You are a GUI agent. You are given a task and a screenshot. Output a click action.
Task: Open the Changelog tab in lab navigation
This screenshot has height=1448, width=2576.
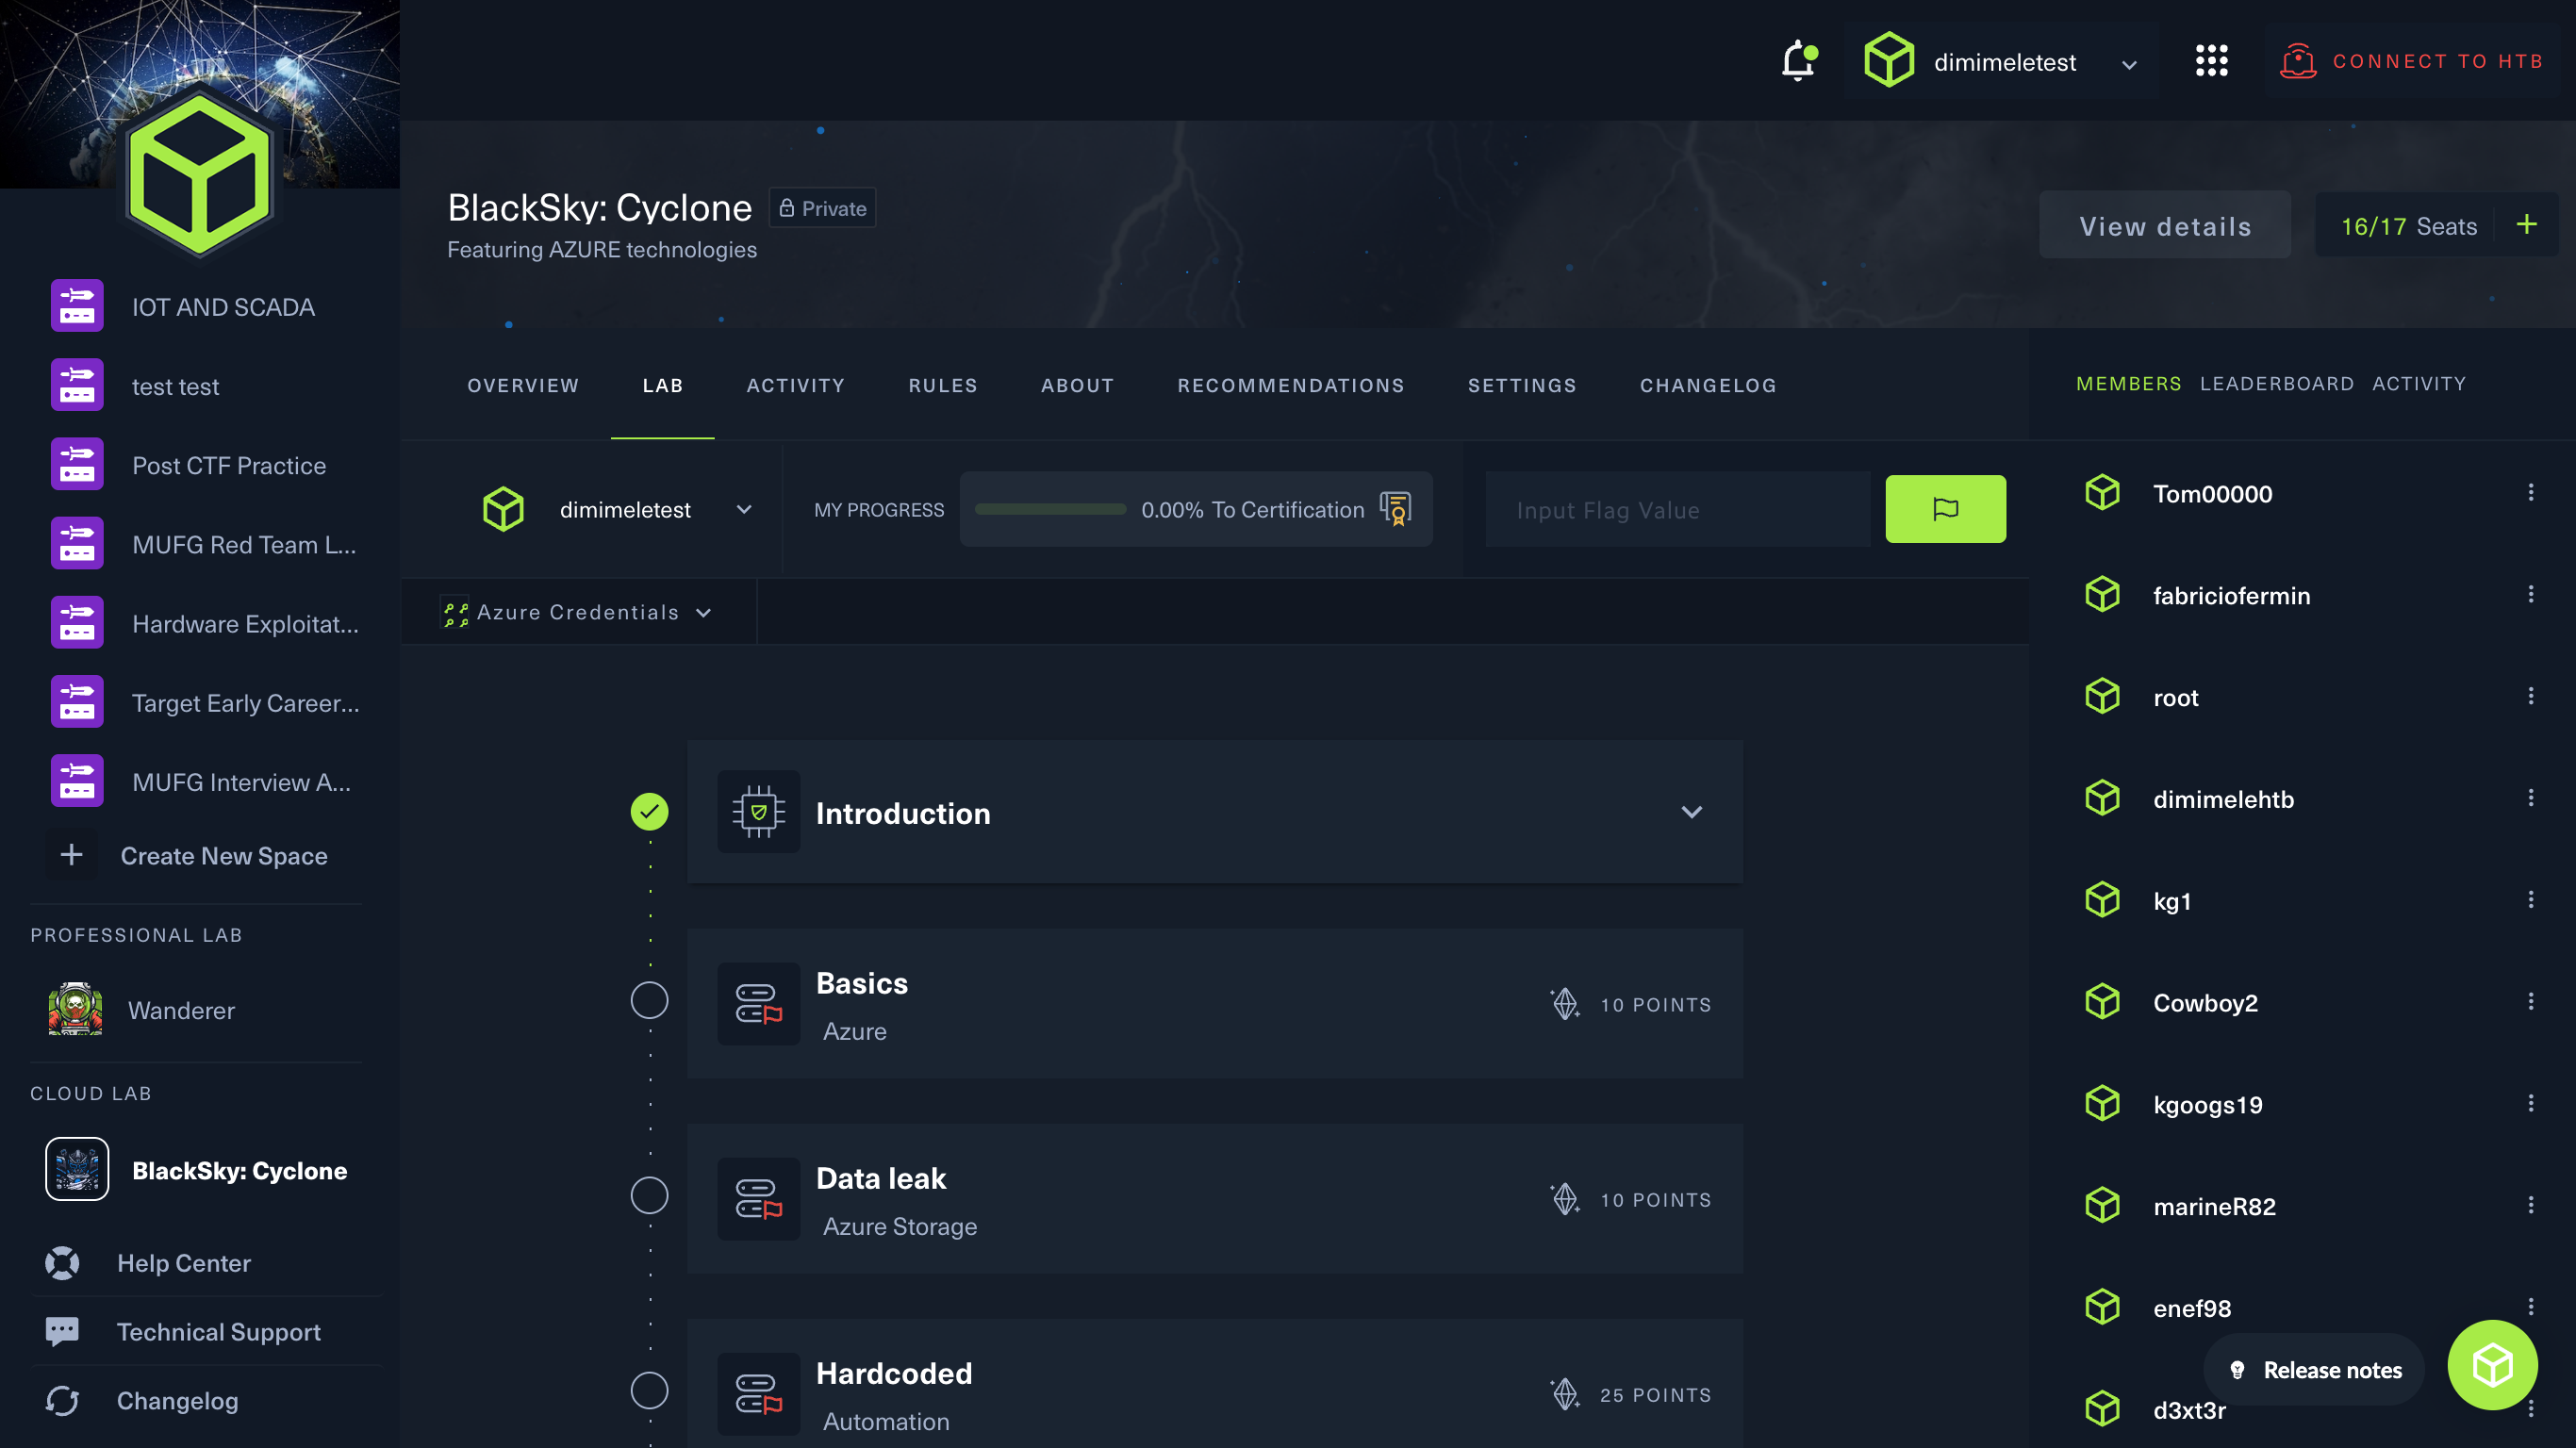coord(1708,385)
